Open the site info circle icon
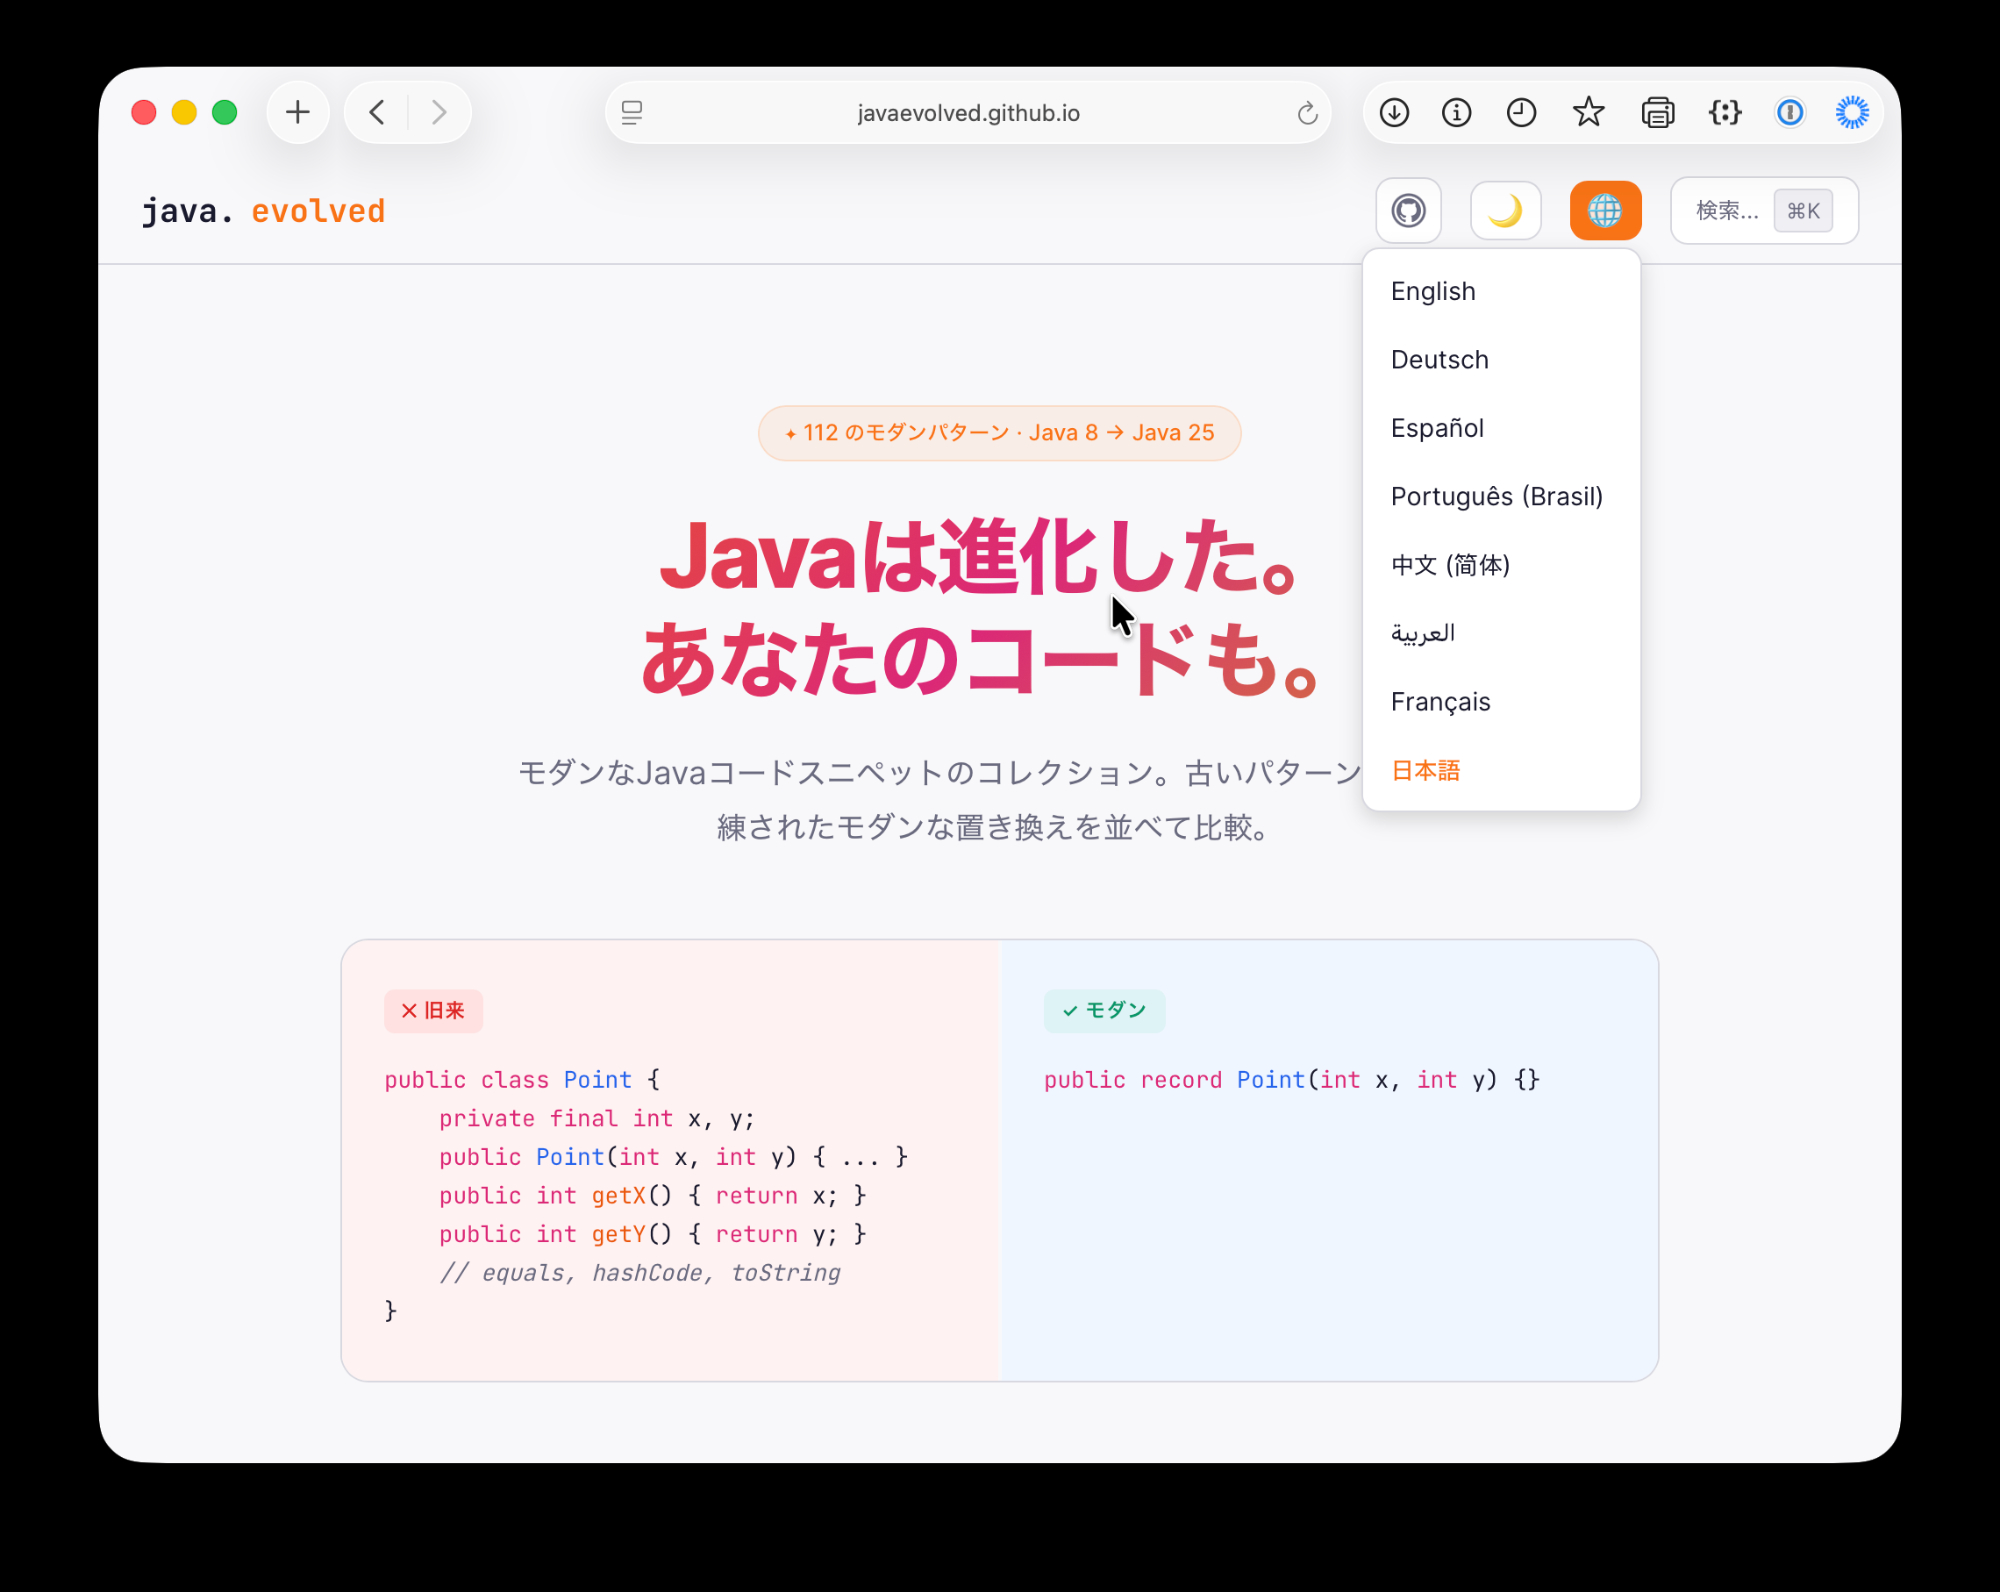This screenshot has width=2000, height=1592. click(x=1456, y=113)
